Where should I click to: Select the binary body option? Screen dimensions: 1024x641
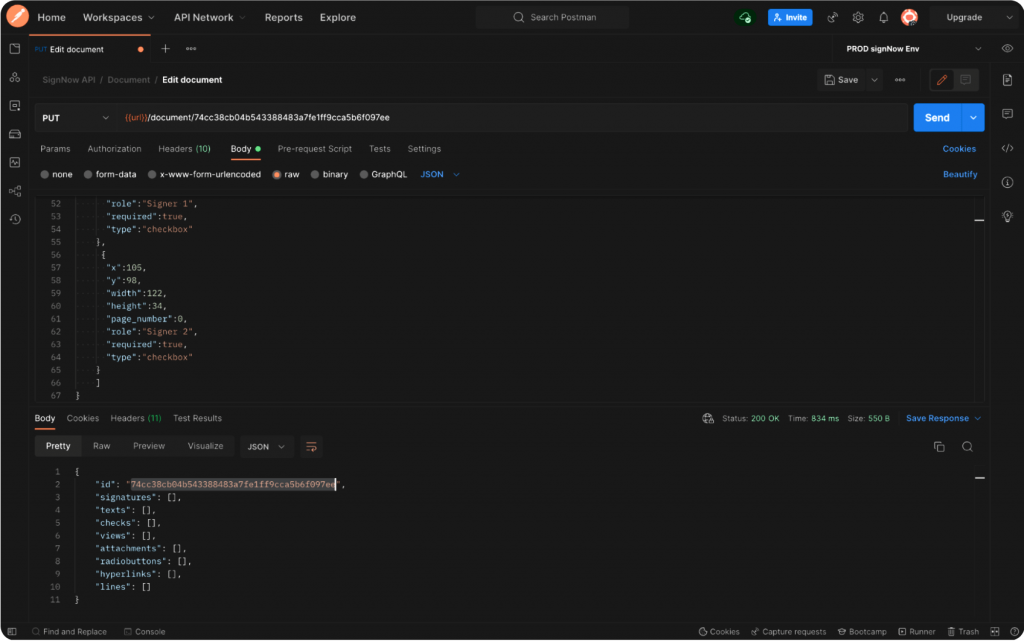click(328, 174)
